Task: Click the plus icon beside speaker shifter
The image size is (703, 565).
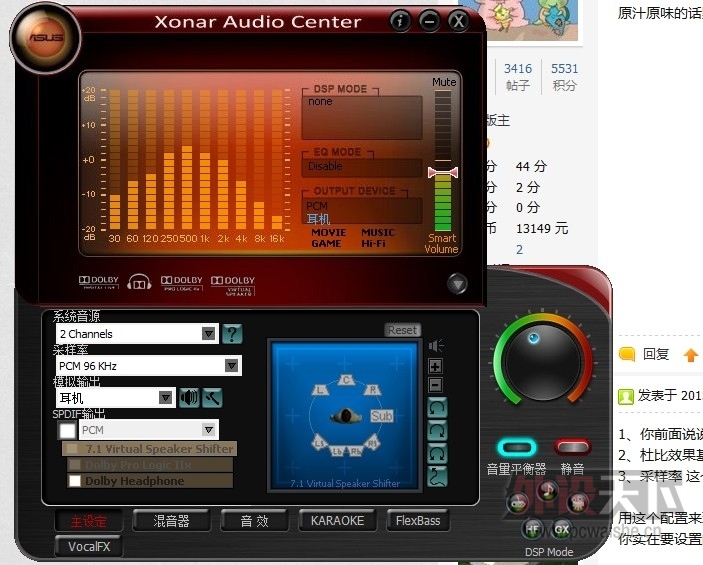Action: [x=436, y=366]
